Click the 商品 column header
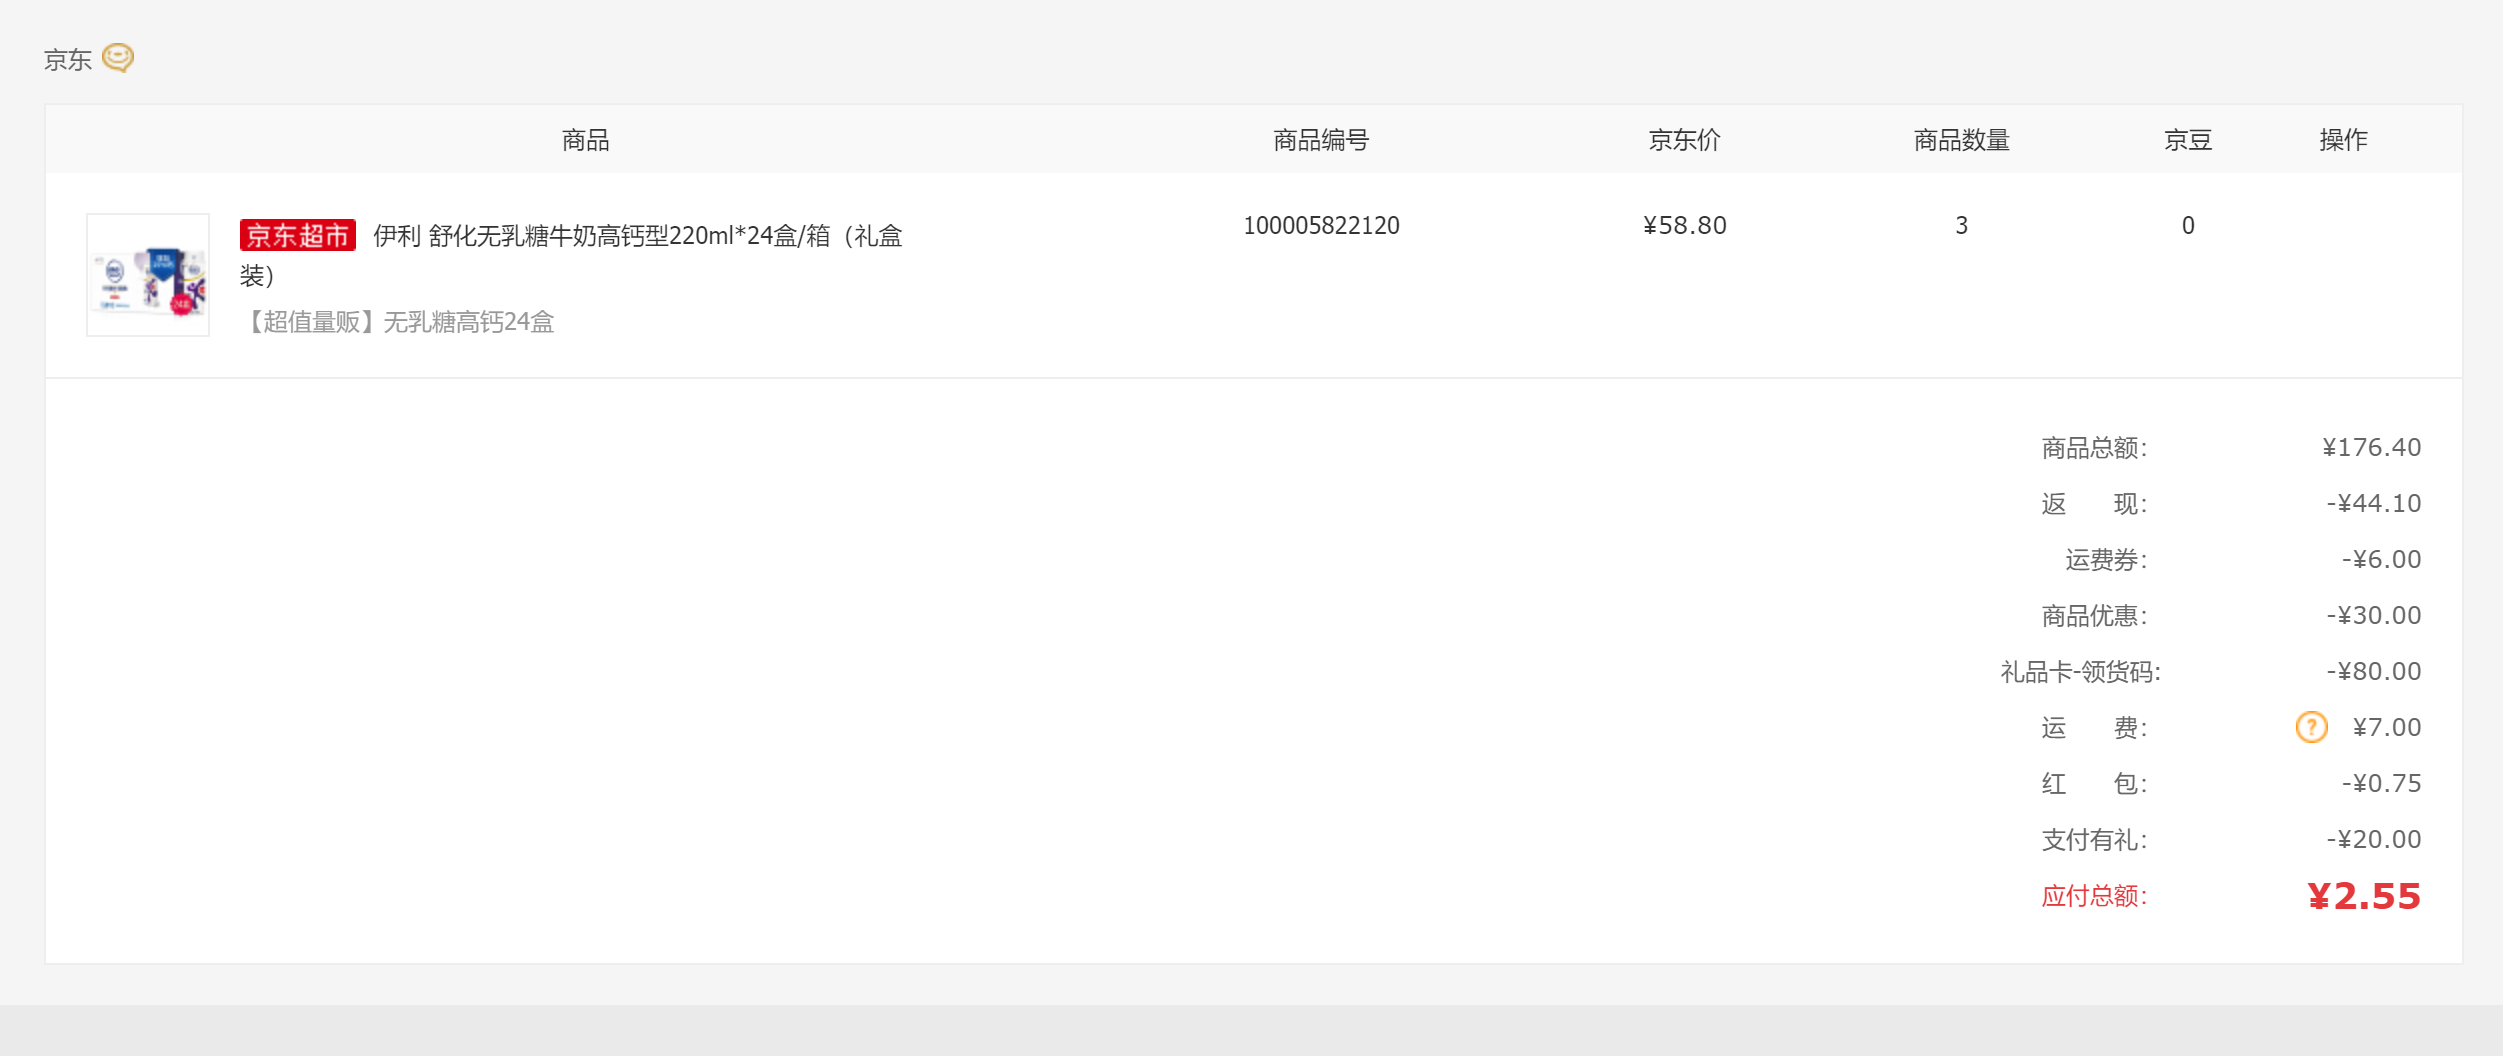 (585, 140)
